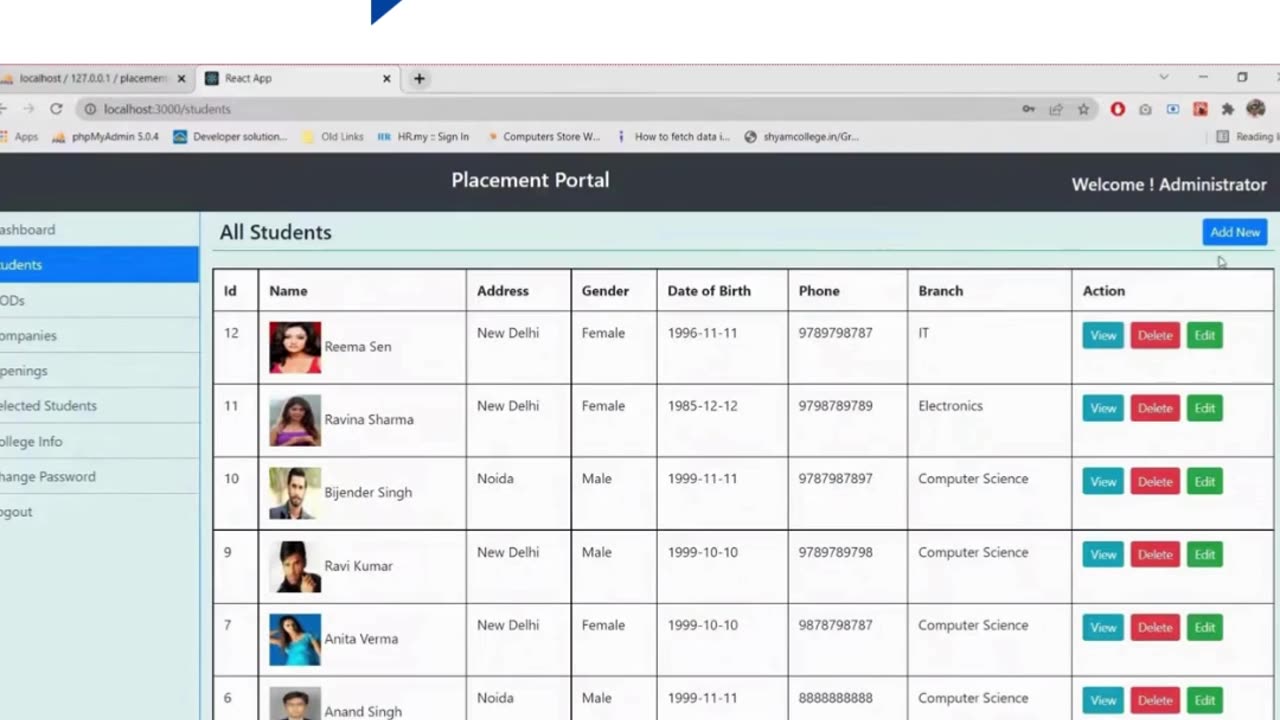Switch to the React App tab
Image resolution: width=1280 pixels, height=720 pixels.
point(297,78)
